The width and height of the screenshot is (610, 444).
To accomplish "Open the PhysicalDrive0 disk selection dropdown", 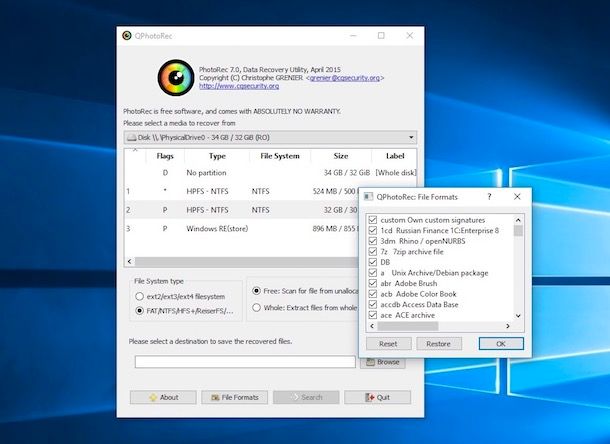I will [x=270, y=137].
